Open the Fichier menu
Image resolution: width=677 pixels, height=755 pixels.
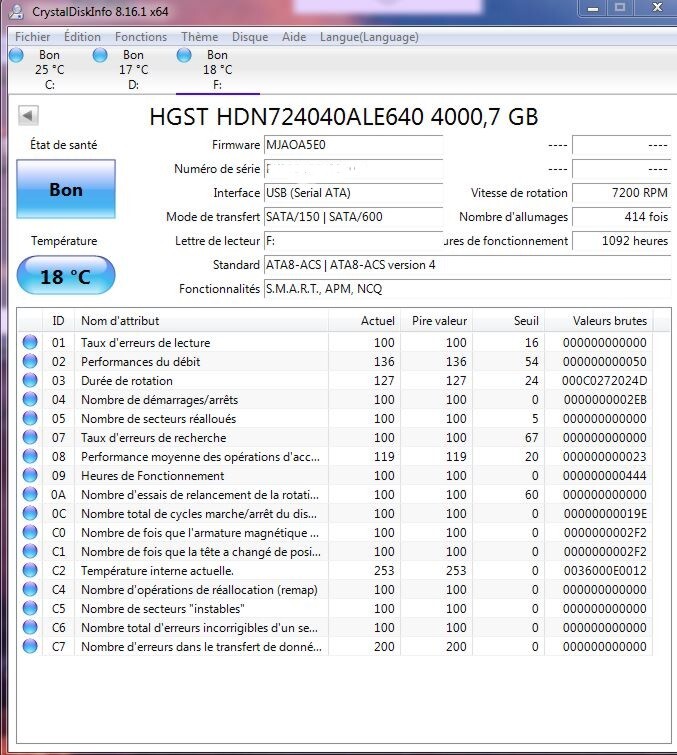point(33,37)
